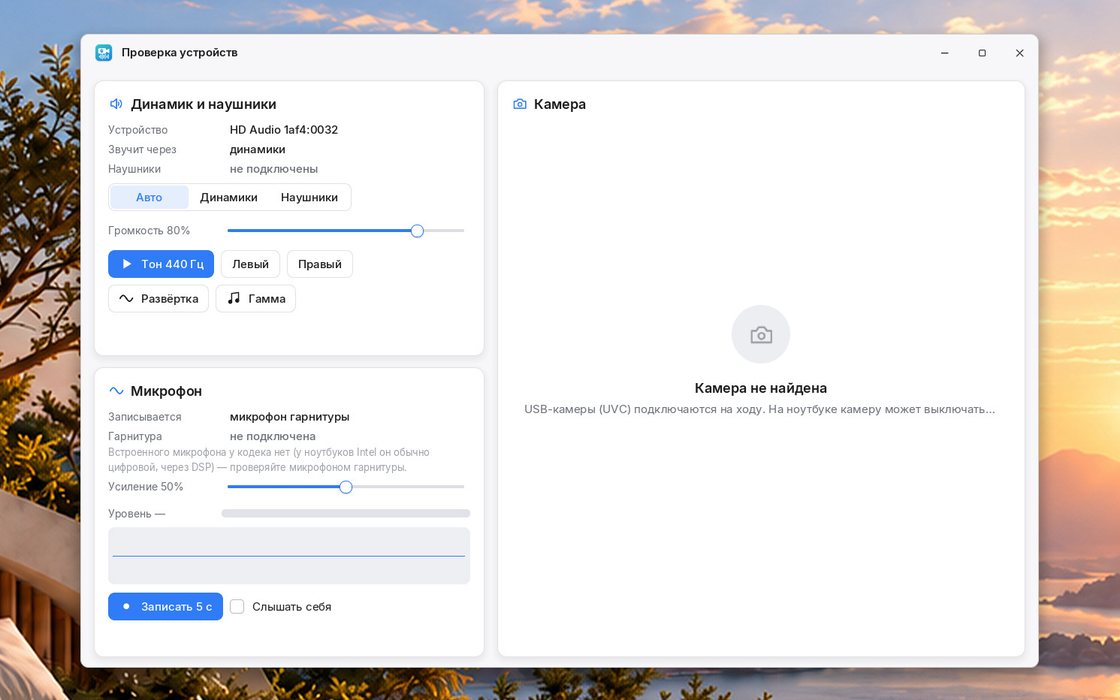
Task: Click the speaker icon beside Динамик и наушники
Action: (x=116, y=104)
